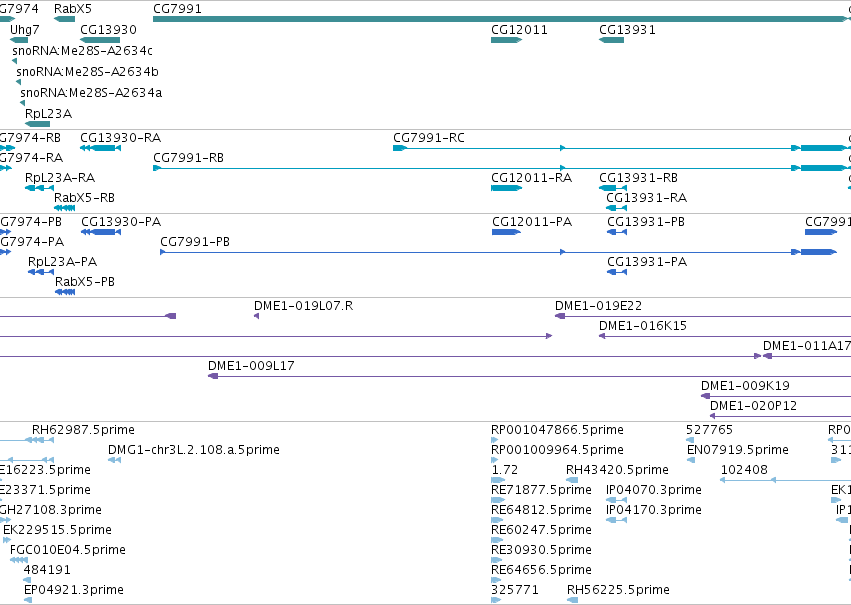Click the RE60247.5prime label
This screenshot has width=851, height=605.
point(542,530)
